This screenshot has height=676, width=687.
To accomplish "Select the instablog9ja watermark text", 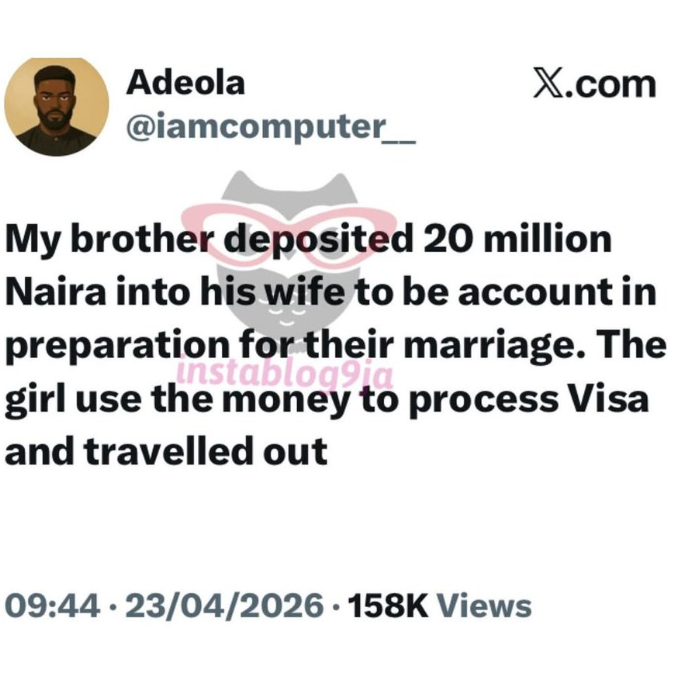I will [x=285, y=377].
